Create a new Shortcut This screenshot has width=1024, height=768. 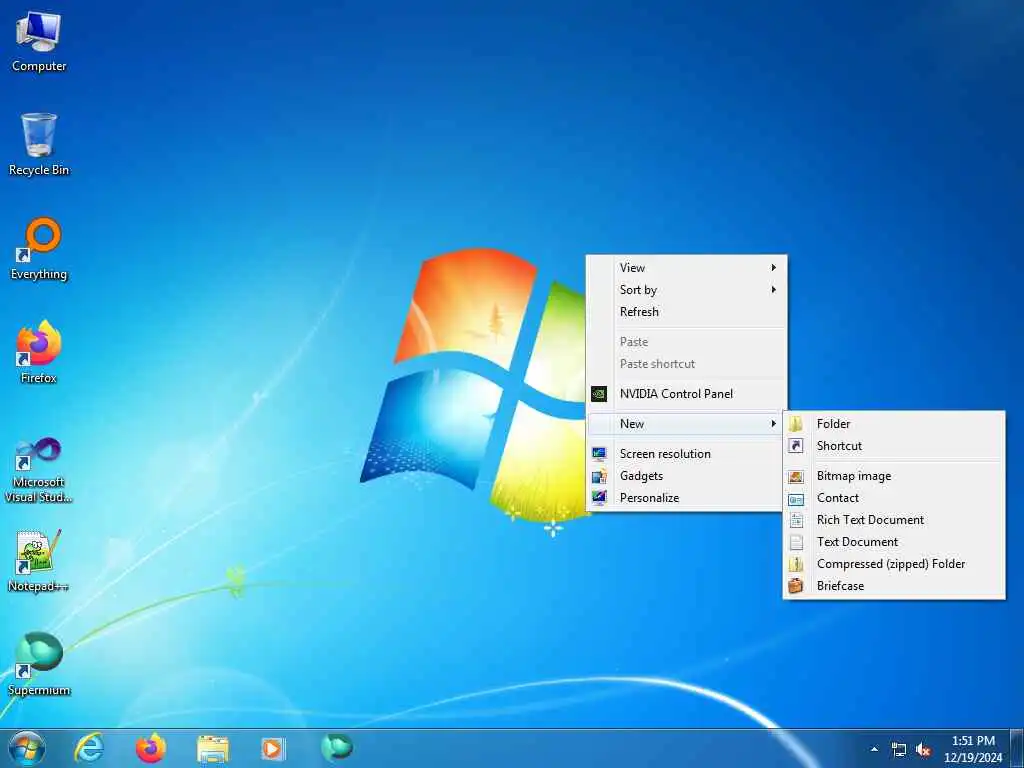(894, 446)
